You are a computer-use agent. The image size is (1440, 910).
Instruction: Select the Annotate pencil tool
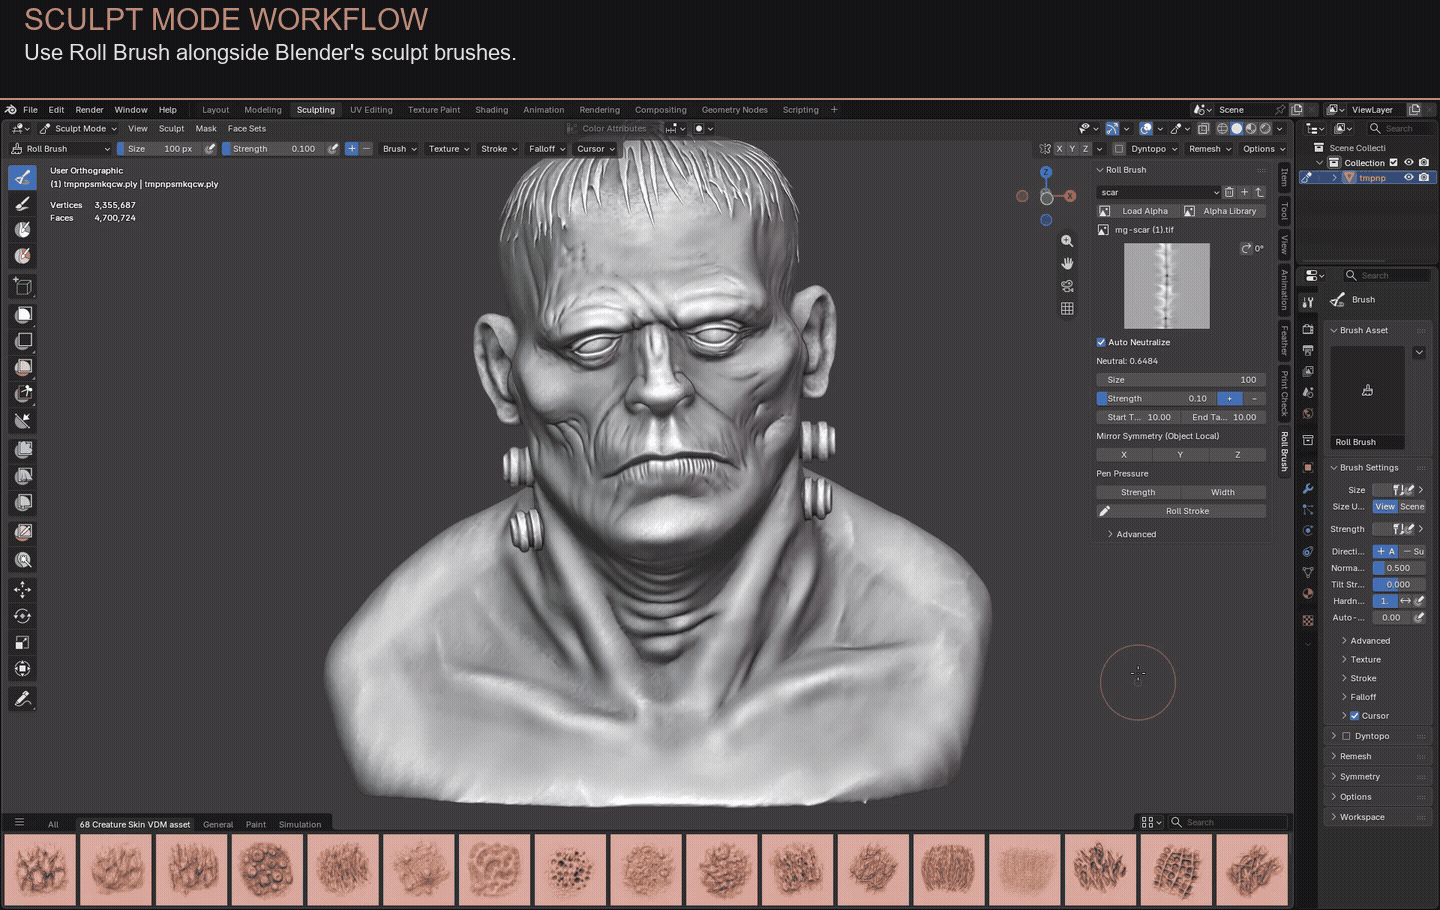[x=23, y=699]
